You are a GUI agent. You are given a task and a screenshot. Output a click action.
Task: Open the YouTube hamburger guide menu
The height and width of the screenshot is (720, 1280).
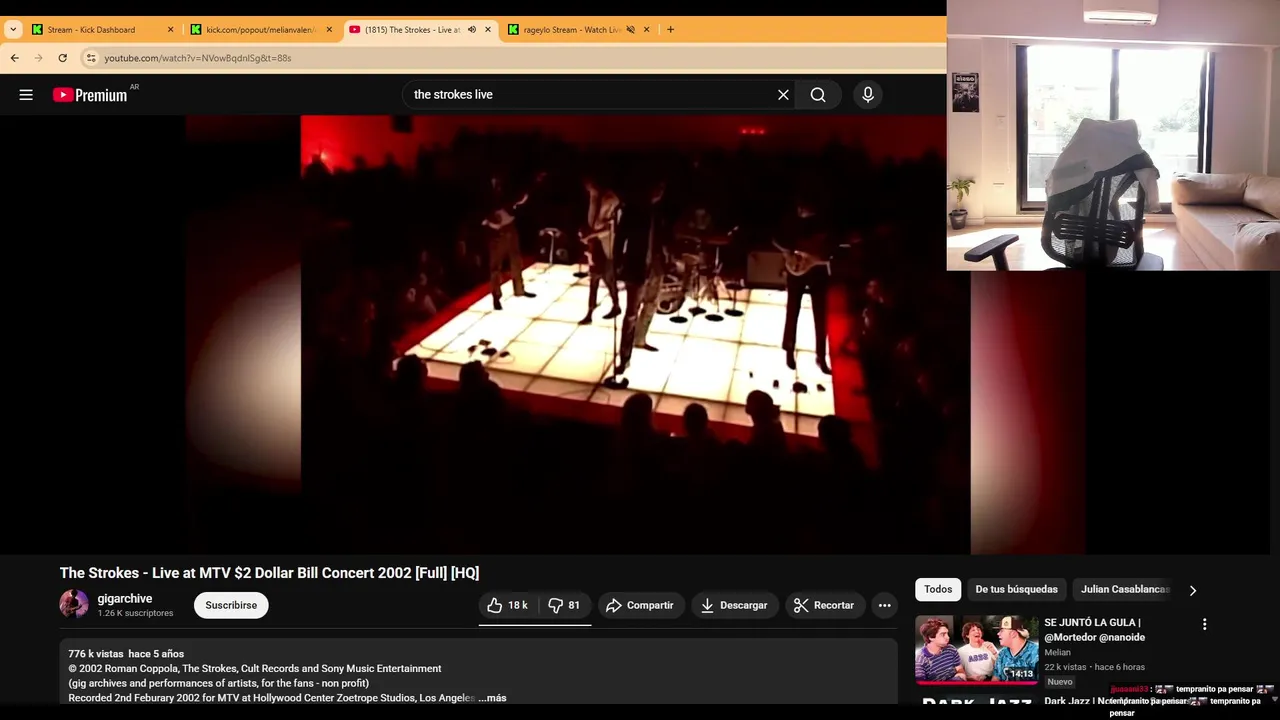[26, 95]
